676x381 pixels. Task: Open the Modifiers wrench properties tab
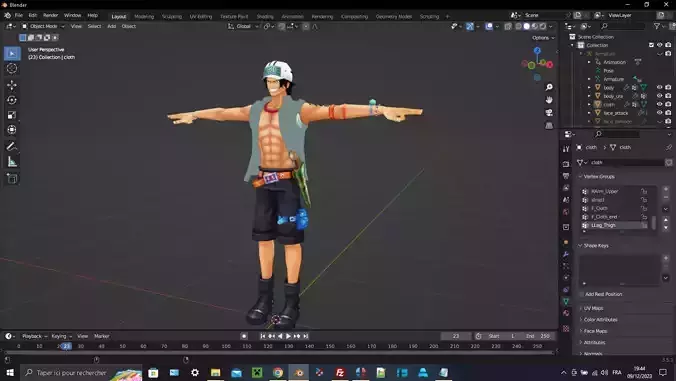coord(566,254)
